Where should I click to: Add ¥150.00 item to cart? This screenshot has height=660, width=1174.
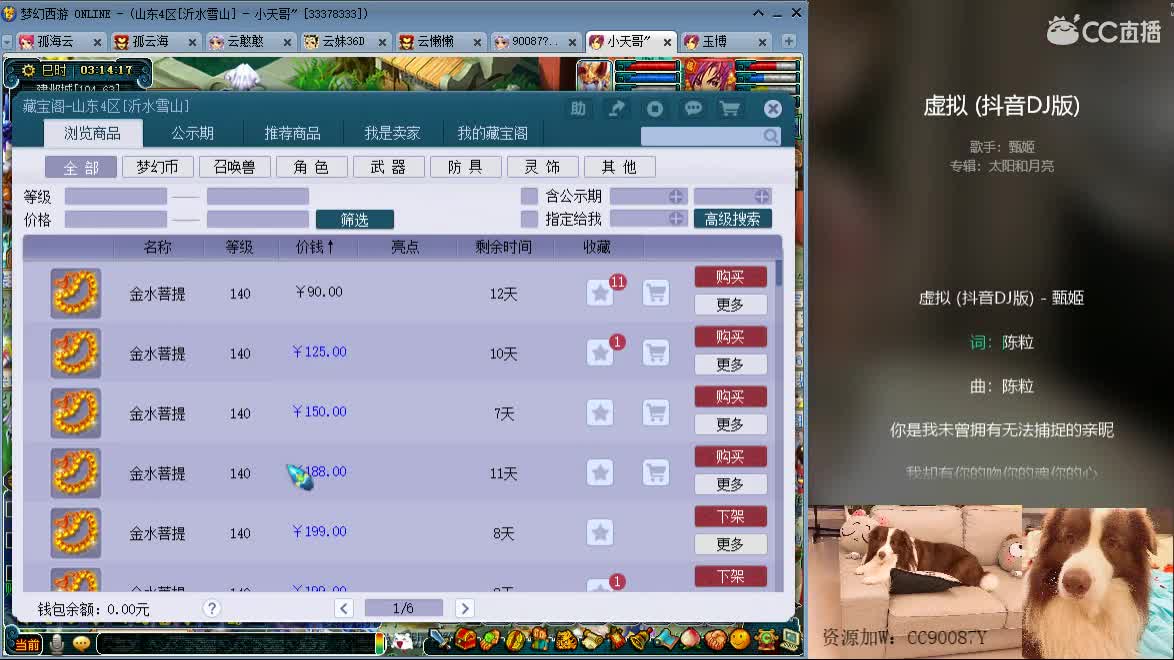656,413
